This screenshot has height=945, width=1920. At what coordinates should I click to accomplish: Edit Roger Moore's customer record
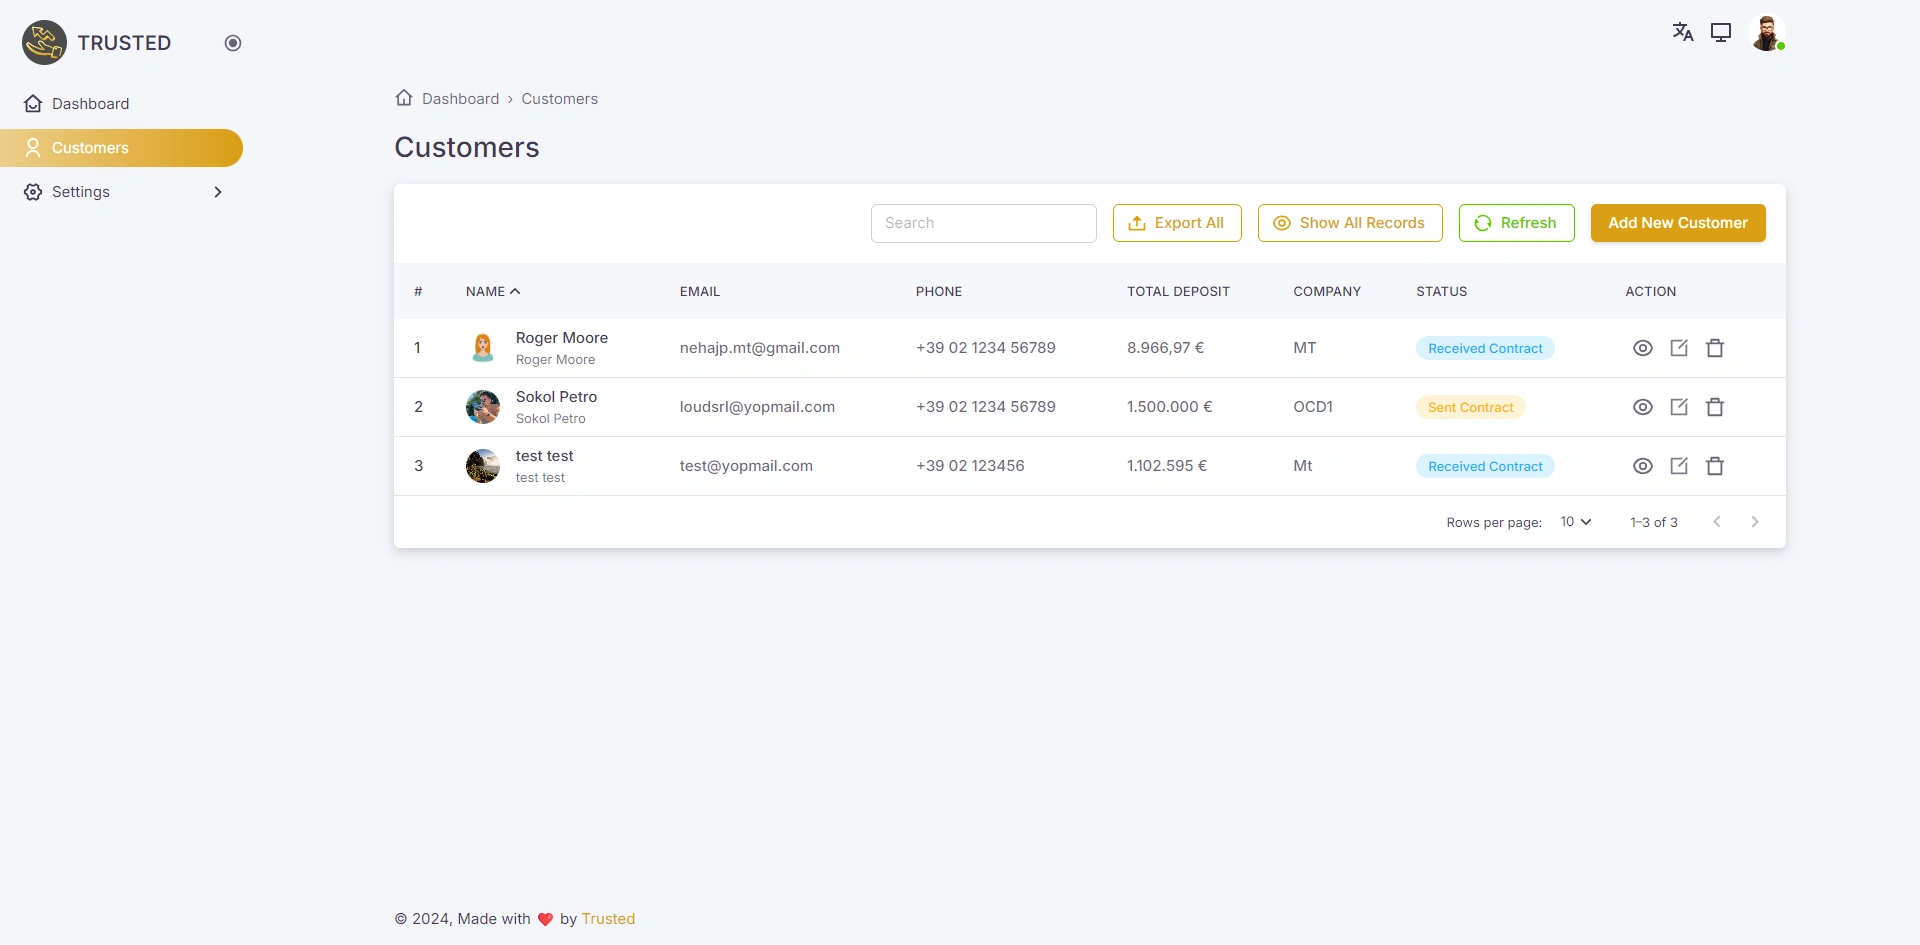click(1679, 348)
